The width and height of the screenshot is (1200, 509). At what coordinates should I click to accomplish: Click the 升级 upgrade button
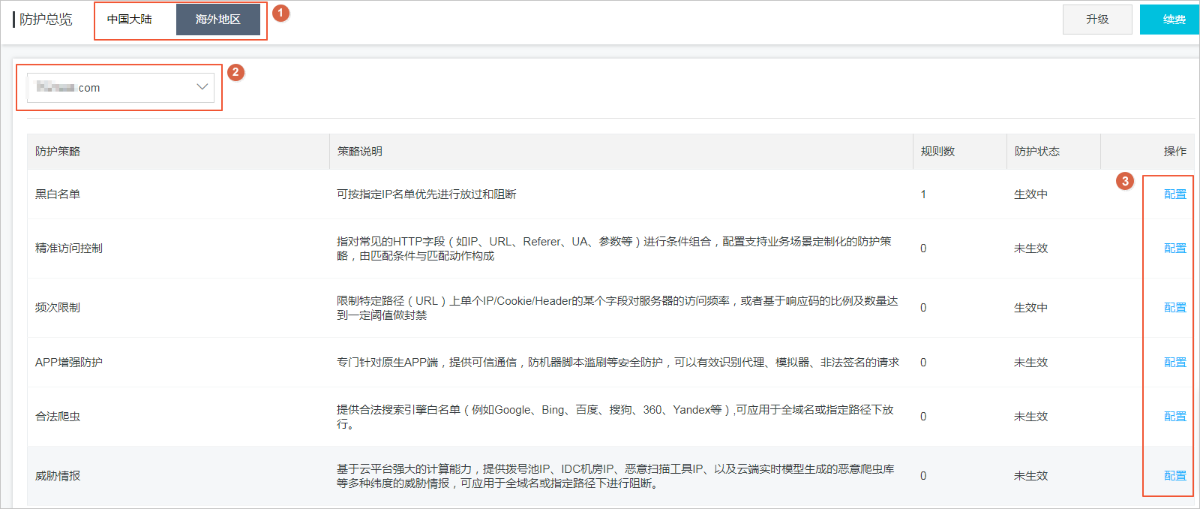(x=1097, y=19)
